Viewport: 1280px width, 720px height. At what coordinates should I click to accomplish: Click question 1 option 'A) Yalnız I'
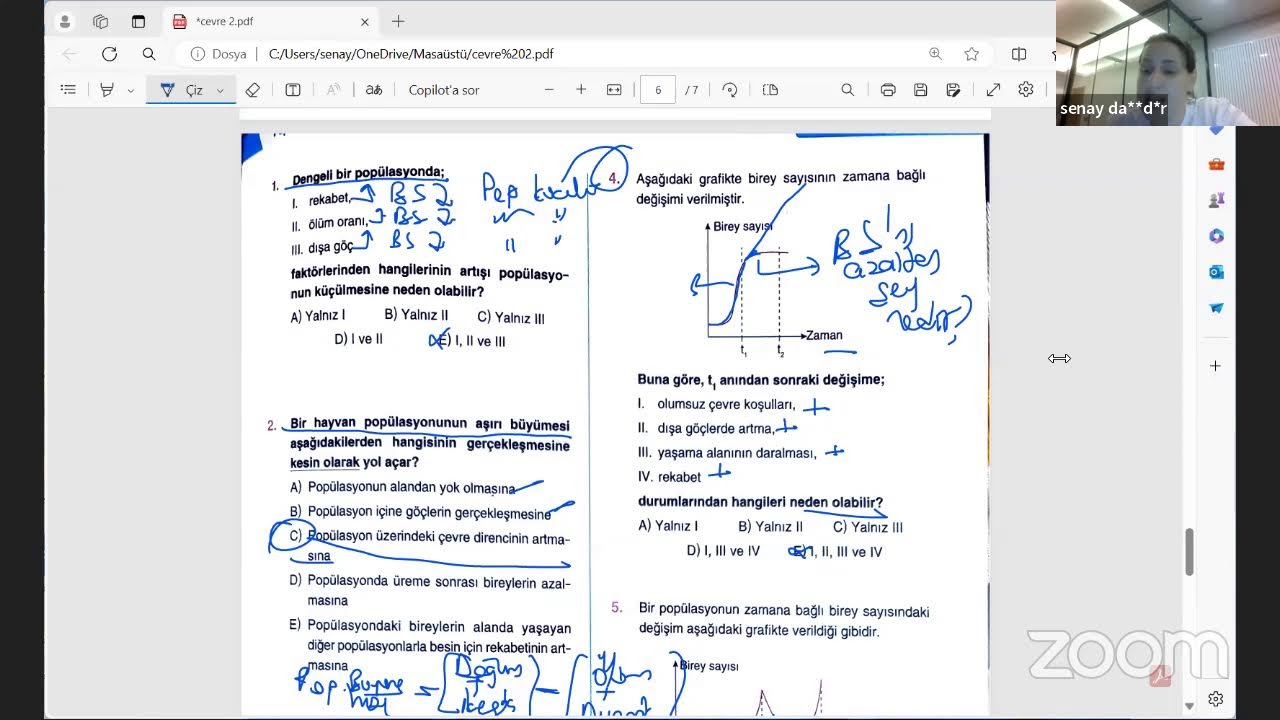coord(318,316)
